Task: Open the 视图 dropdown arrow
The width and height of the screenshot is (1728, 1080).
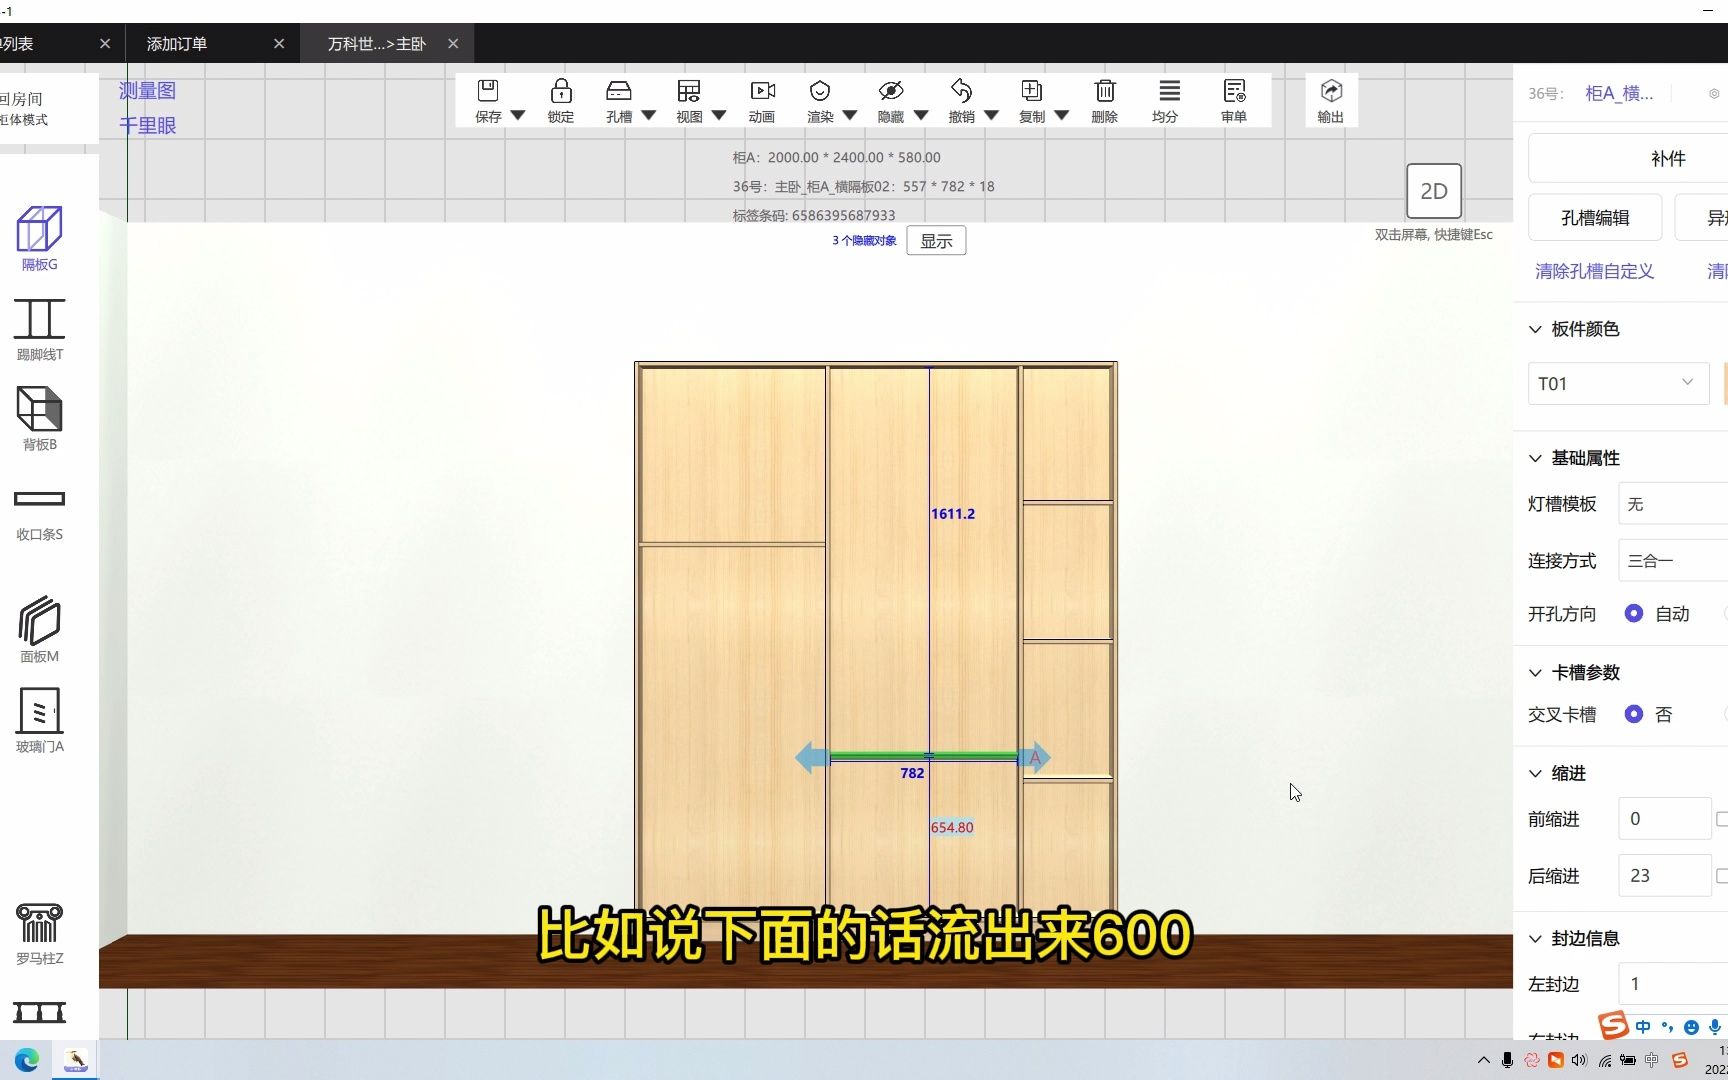Action: pos(718,116)
